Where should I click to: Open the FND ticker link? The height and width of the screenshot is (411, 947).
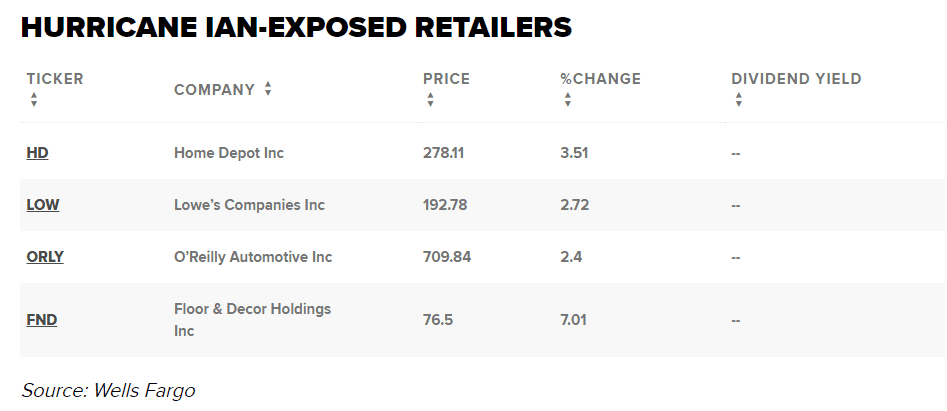coord(41,320)
